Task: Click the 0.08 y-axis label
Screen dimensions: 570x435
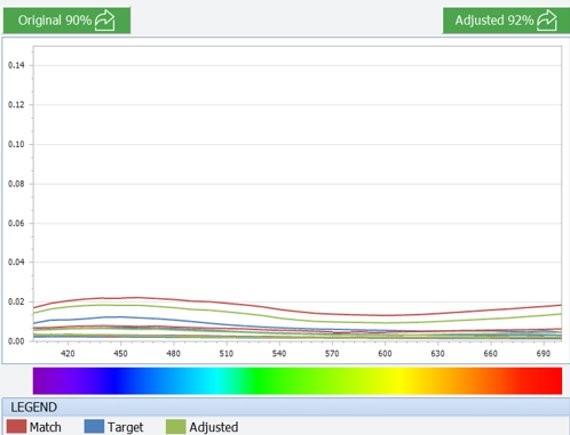Action: tap(16, 184)
